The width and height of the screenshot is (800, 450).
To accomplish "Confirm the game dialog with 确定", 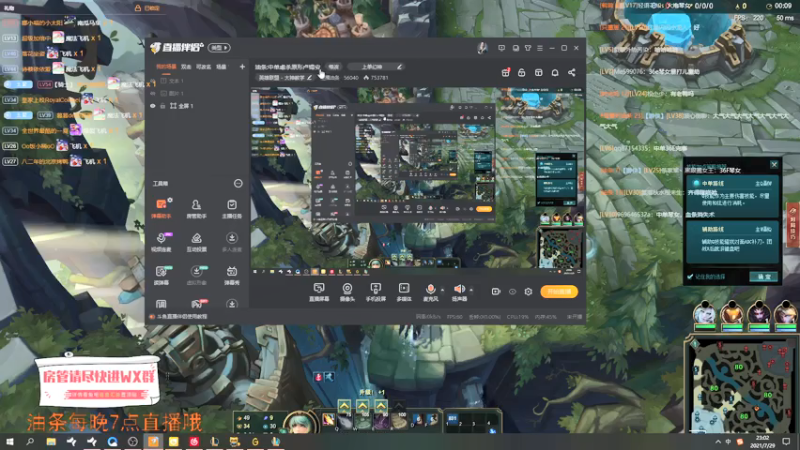I will pyautogui.click(x=764, y=277).
